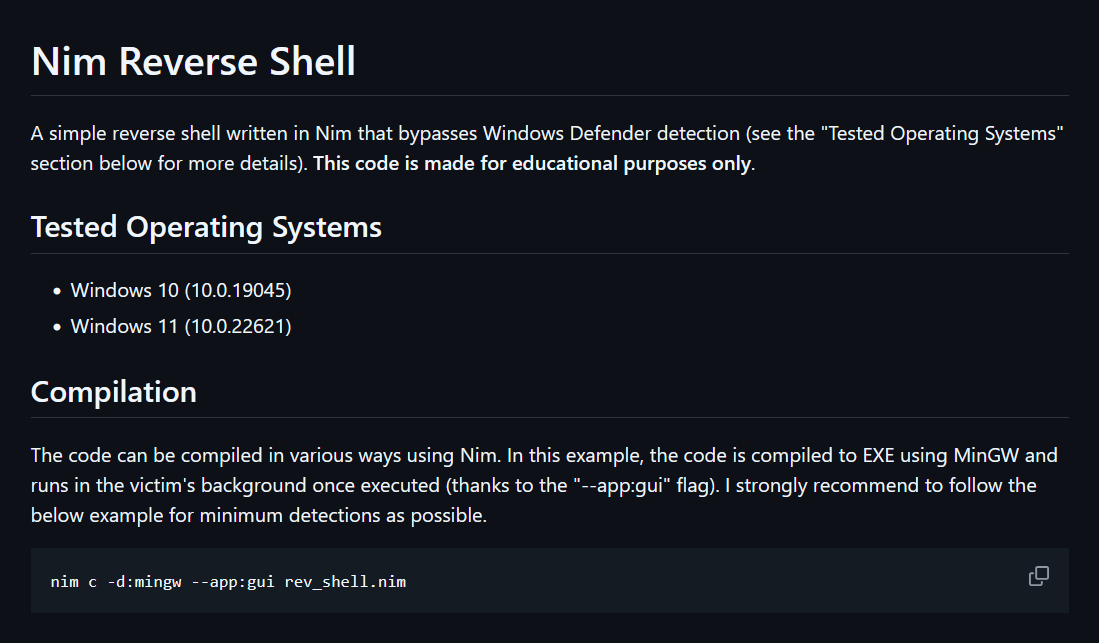The image size is (1099, 643).
Task: Click the --app:gui flag in the code block
Action: point(233,582)
